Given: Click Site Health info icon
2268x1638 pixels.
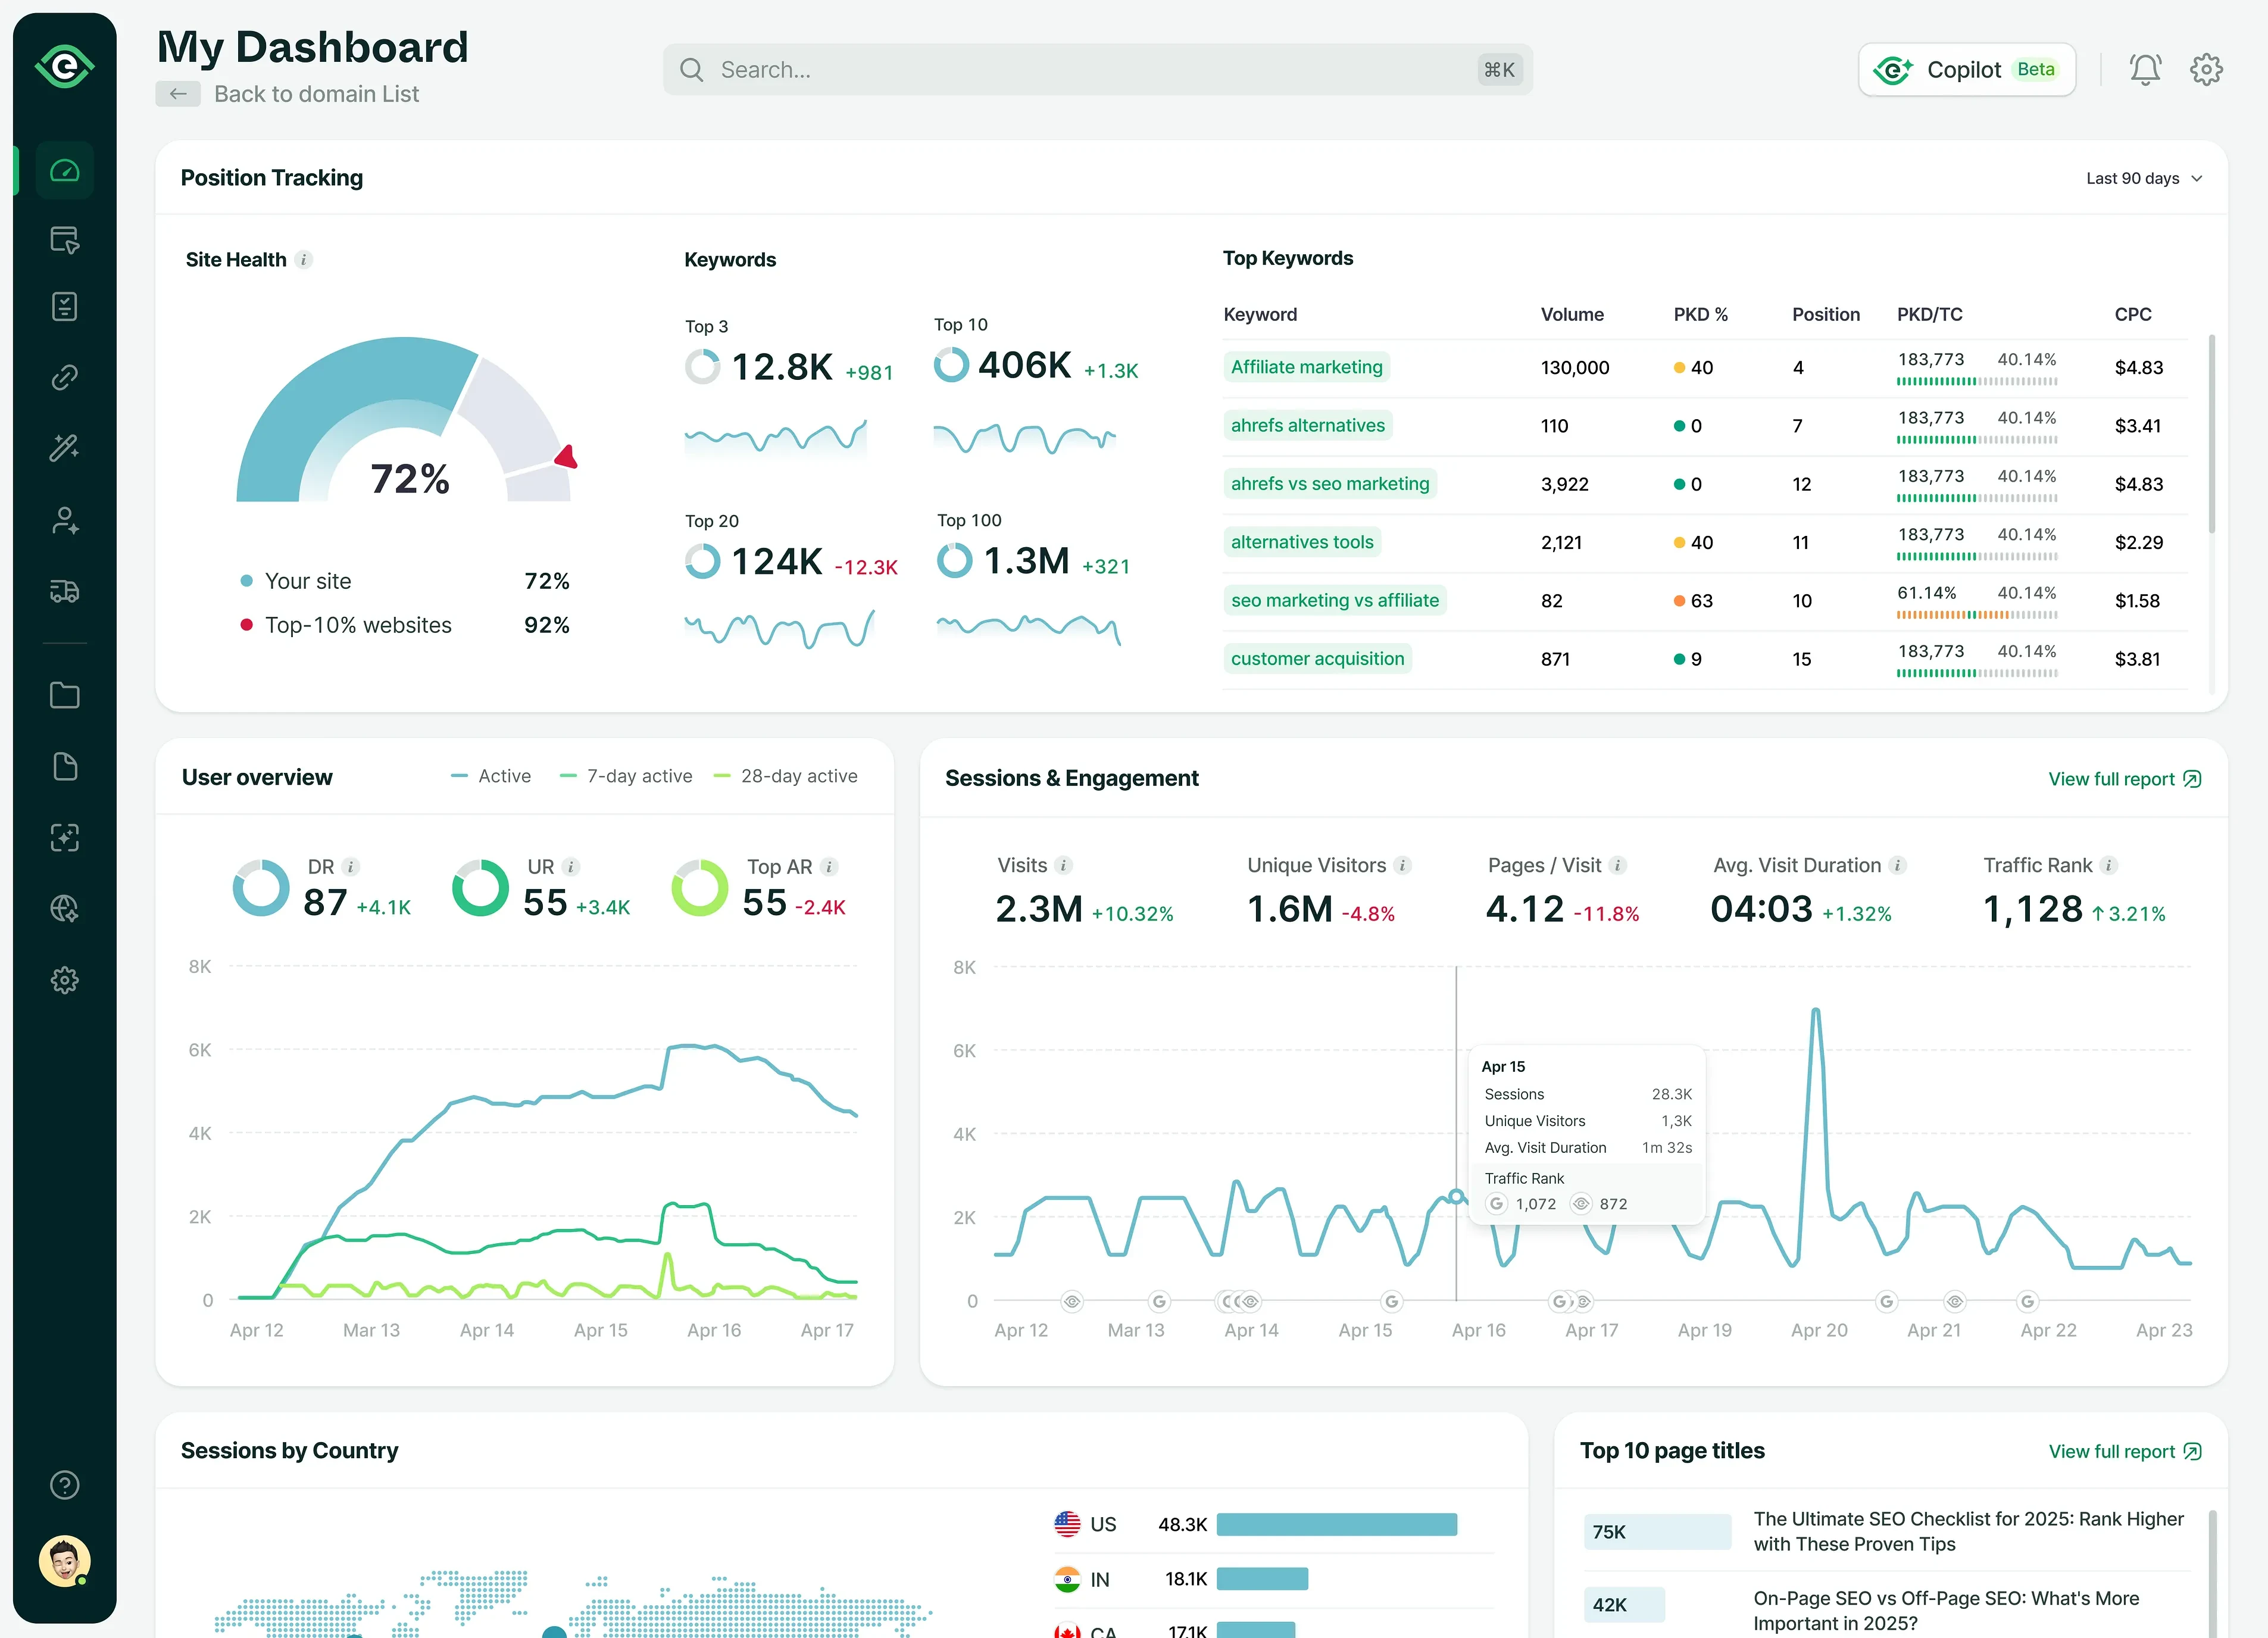Looking at the screenshot, I should (x=304, y=260).
